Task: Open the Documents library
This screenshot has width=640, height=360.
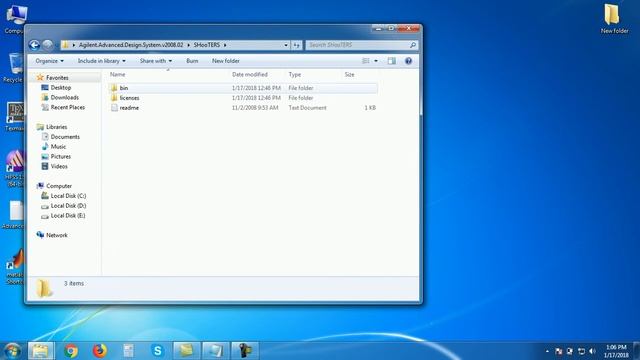Action: (65, 137)
